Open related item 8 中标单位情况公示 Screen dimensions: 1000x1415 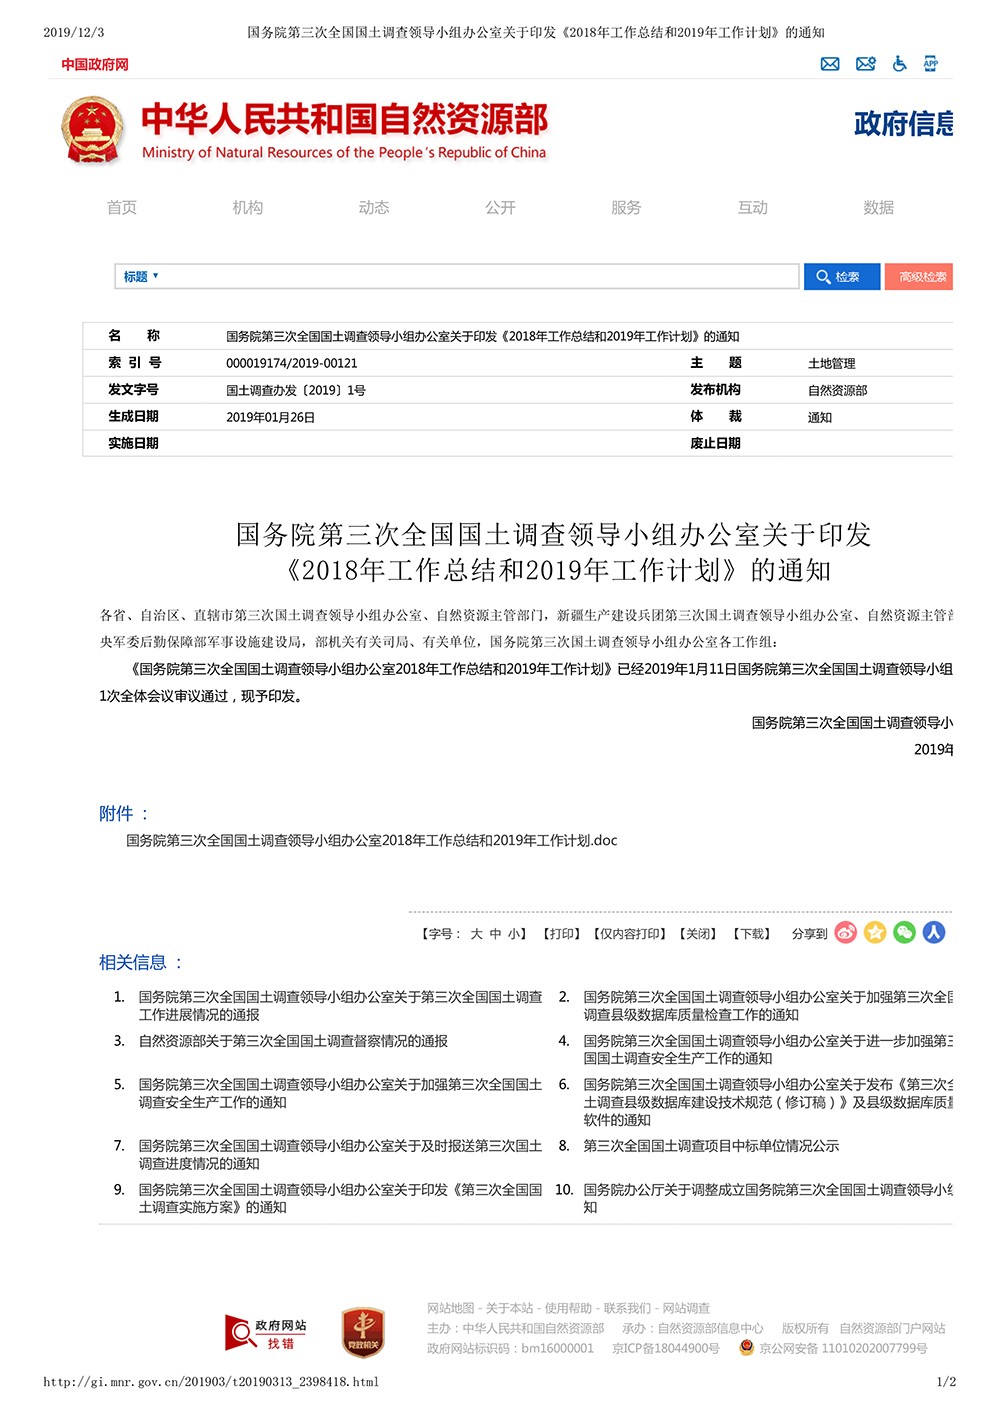coord(711,1146)
